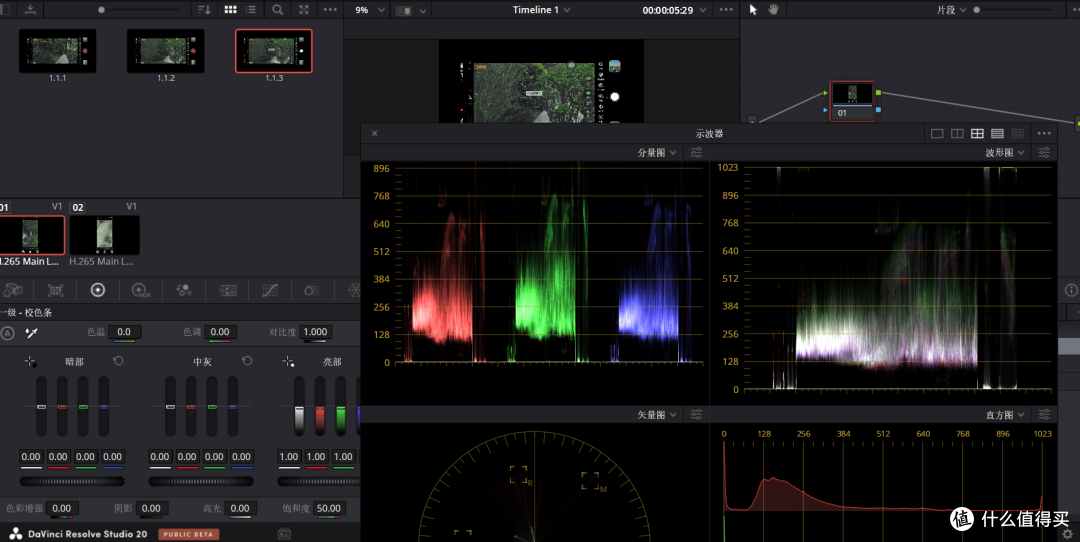Change scope type from 分量图 dropdown
The width and height of the screenshot is (1080, 542).
point(657,152)
